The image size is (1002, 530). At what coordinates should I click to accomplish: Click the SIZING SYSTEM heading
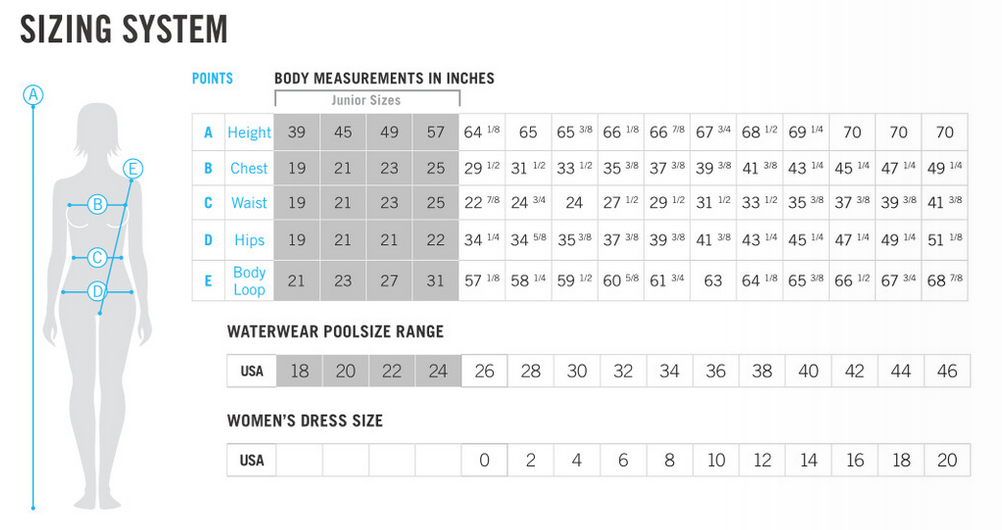123,30
